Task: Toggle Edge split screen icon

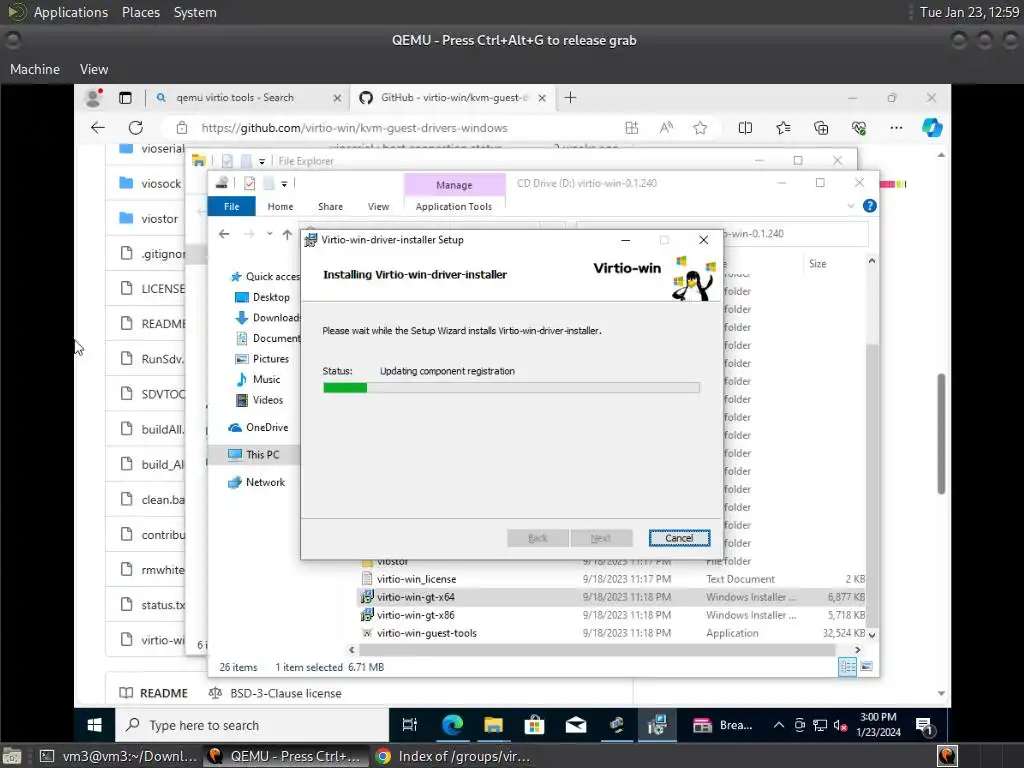Action: pyautogui.click(x=745, y=128)
